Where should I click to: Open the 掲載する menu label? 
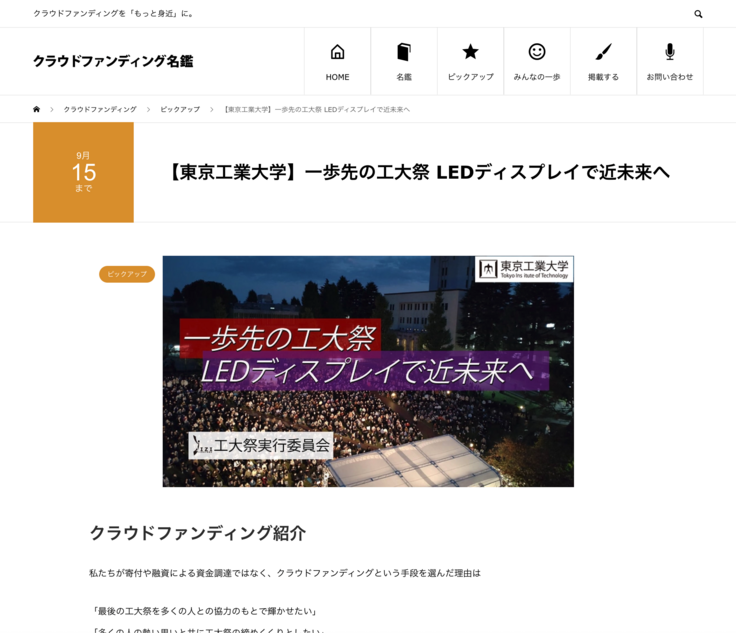pyautogui.click(x=603, y=77)
